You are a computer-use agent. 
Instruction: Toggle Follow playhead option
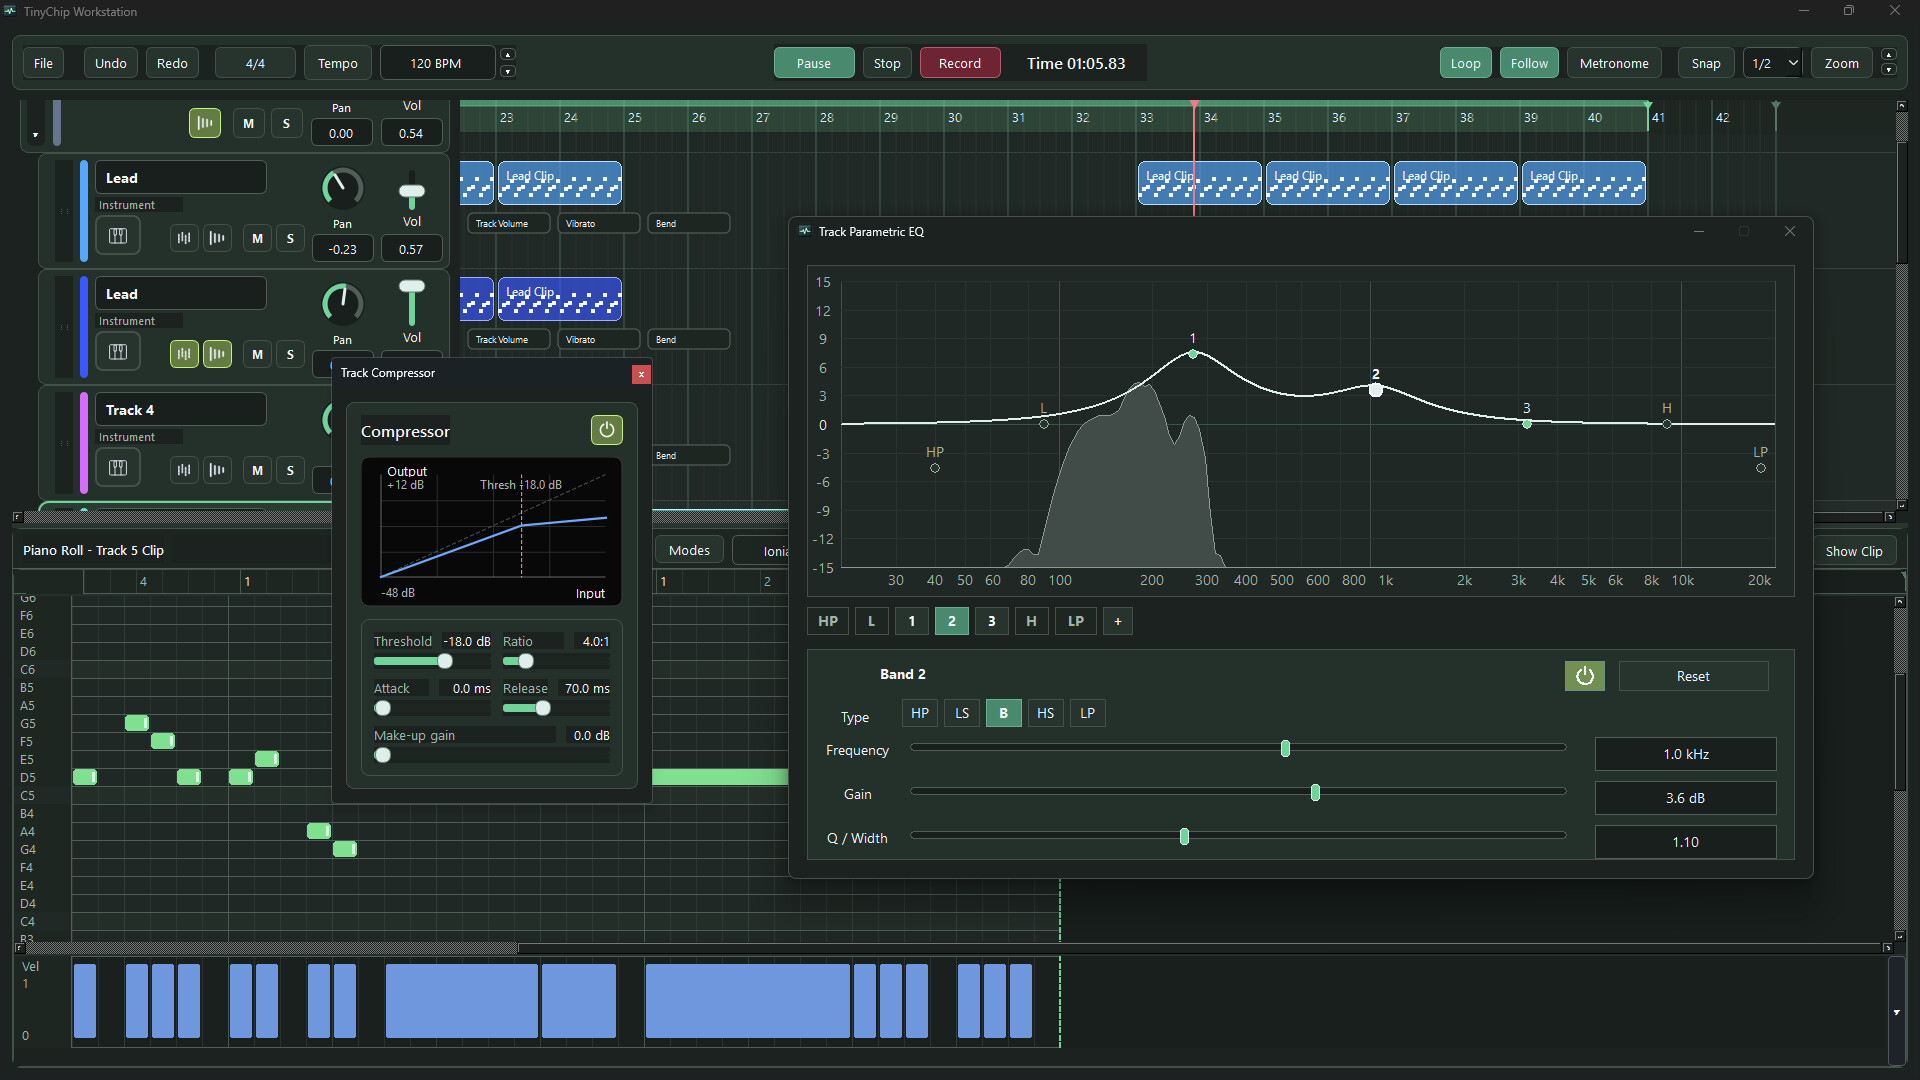tap(1529, 63)
